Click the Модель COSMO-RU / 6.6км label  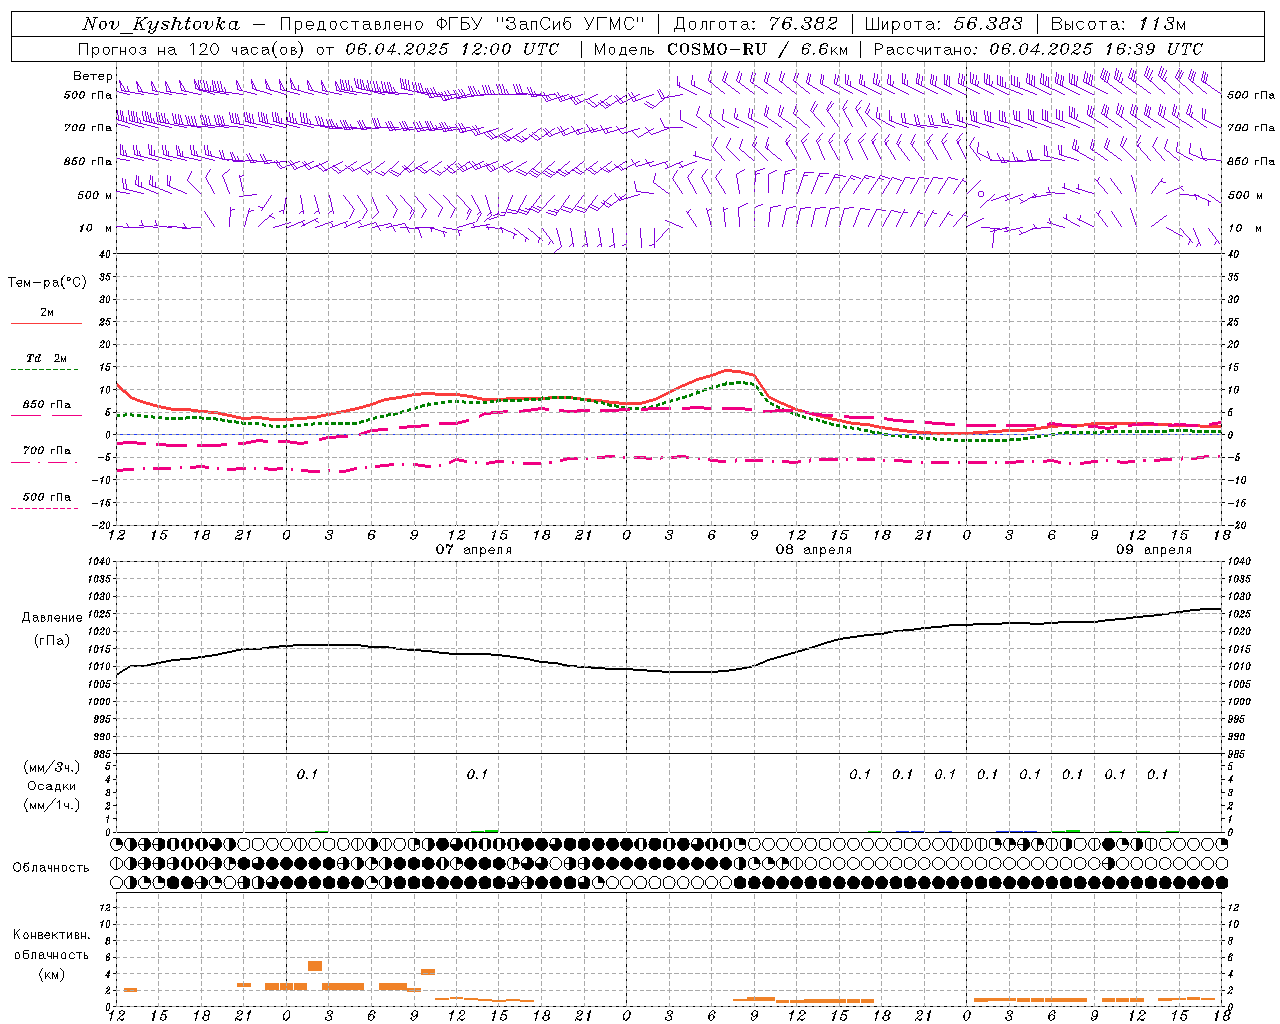[721, 49]
